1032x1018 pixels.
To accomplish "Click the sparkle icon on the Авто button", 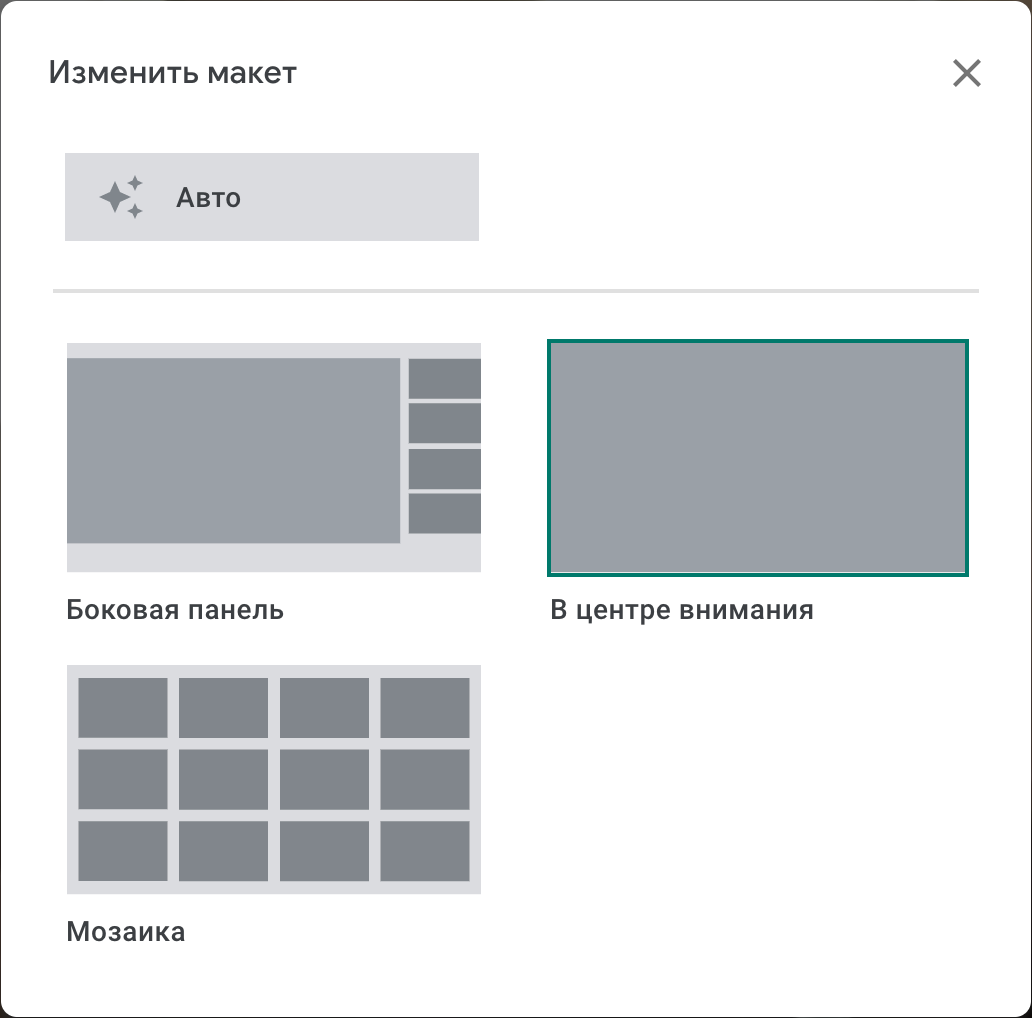I will tap(121, 197).
